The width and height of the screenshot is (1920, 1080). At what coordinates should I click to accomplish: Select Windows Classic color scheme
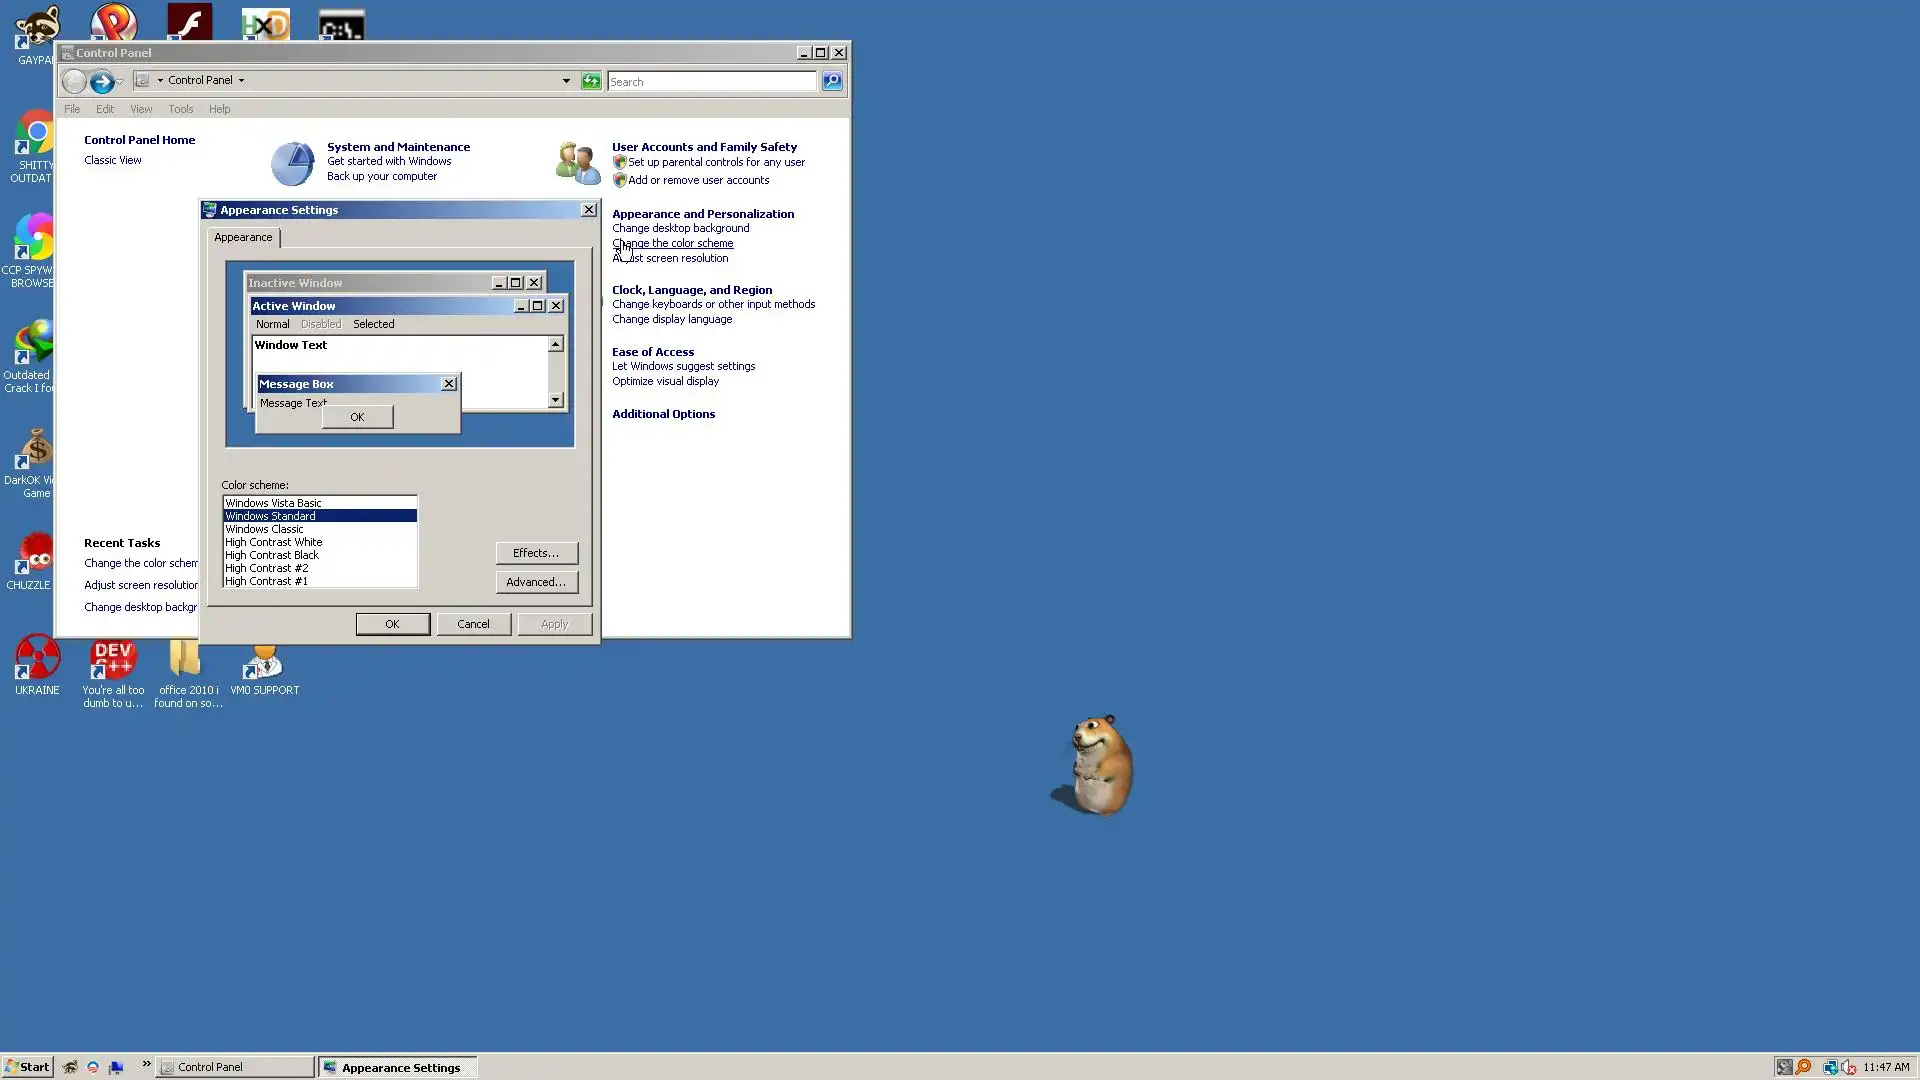tap(264, 529)
